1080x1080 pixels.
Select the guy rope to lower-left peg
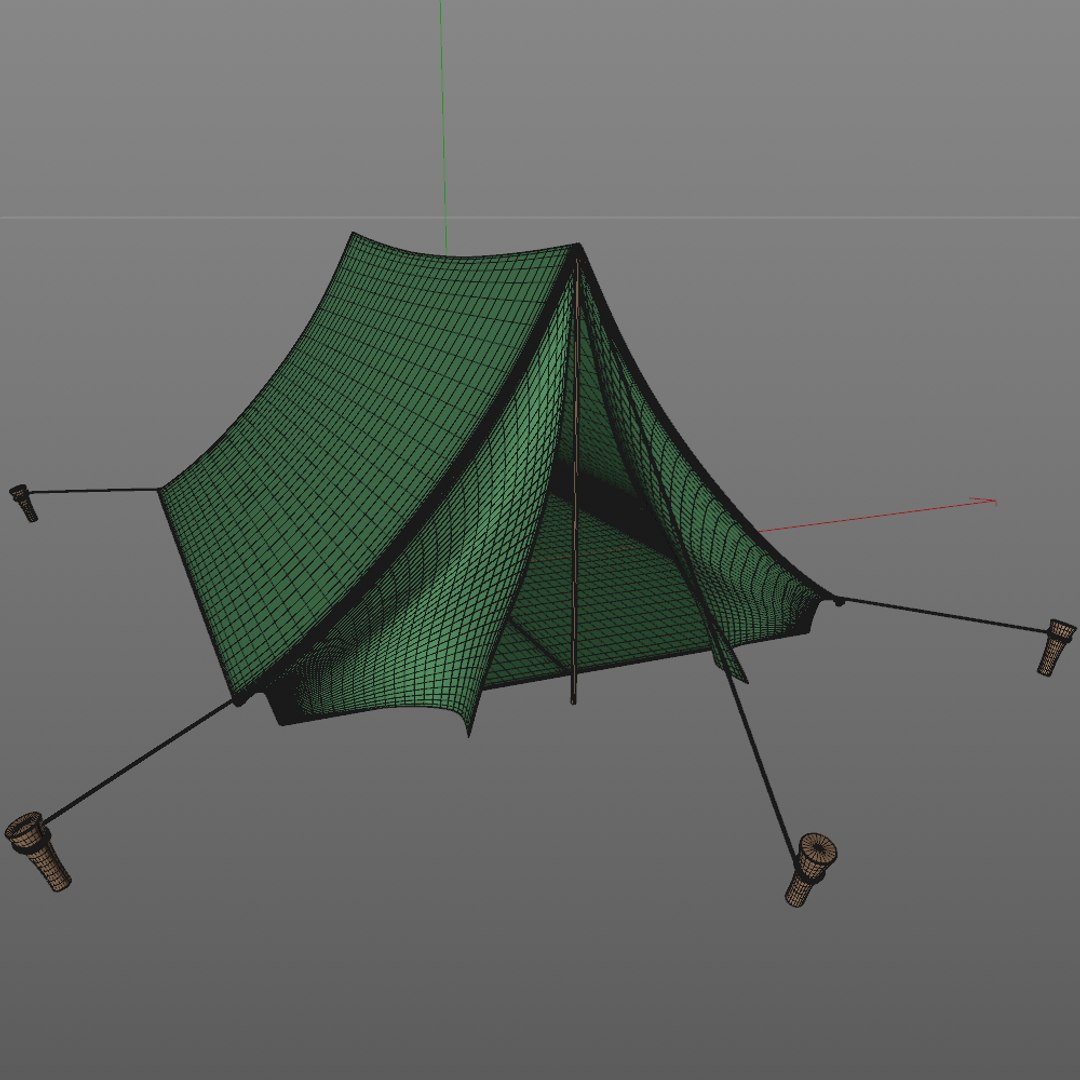pyautogui.click(x=138, y=761)
